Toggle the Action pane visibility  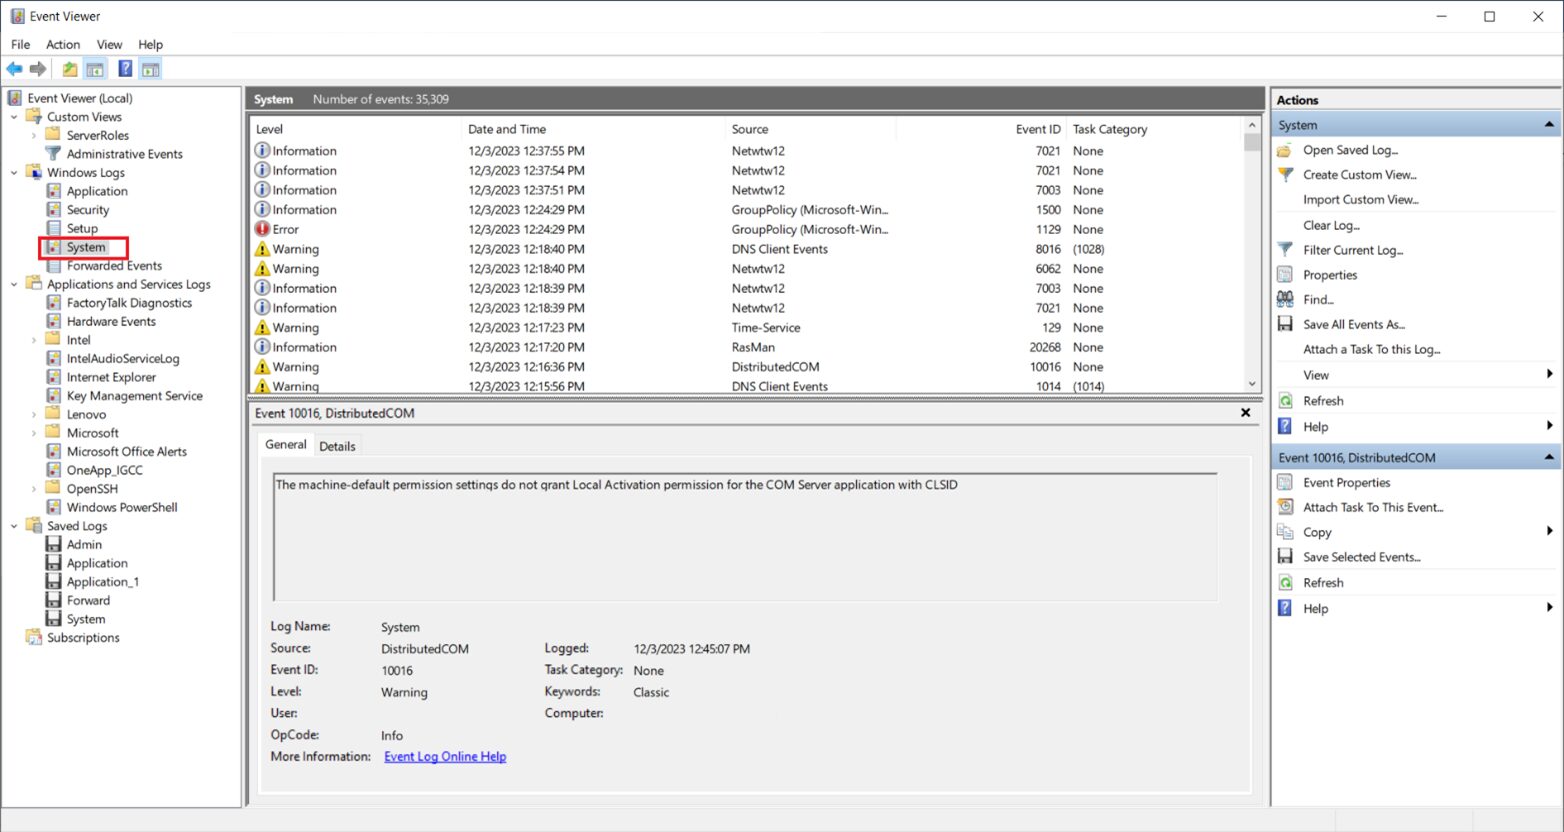point(150,68)
